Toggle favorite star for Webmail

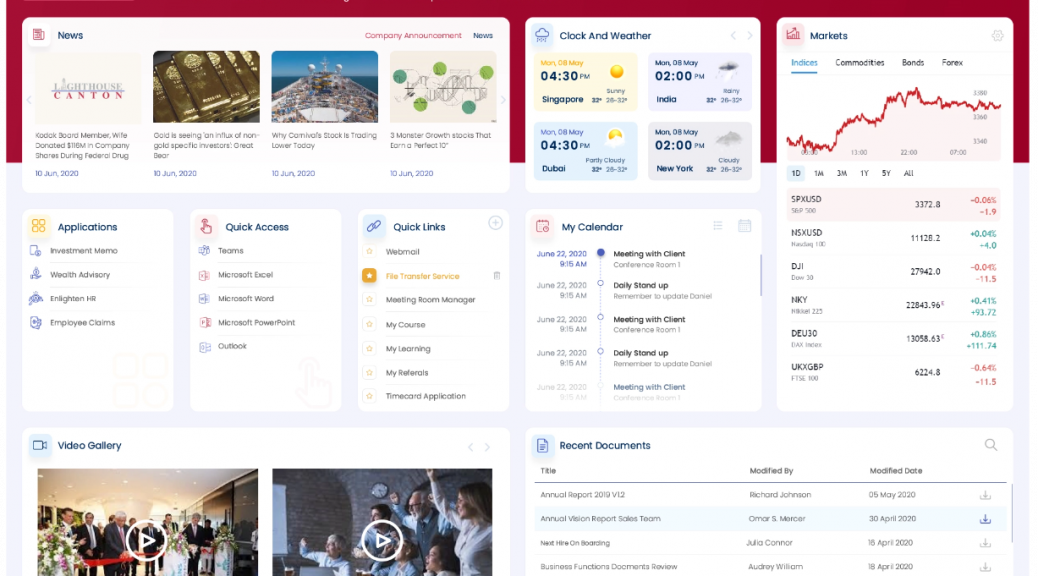369,252
